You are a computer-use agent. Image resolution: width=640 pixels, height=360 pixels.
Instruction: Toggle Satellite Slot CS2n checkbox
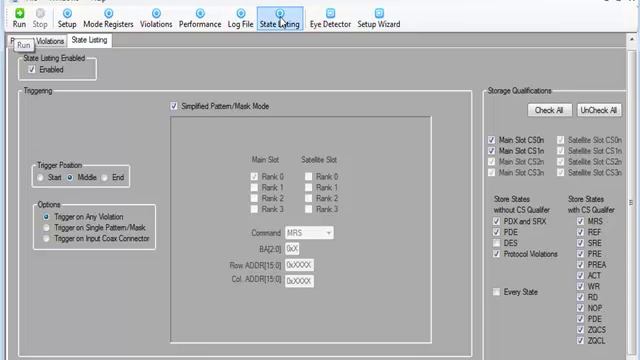(x=561, y=162)
